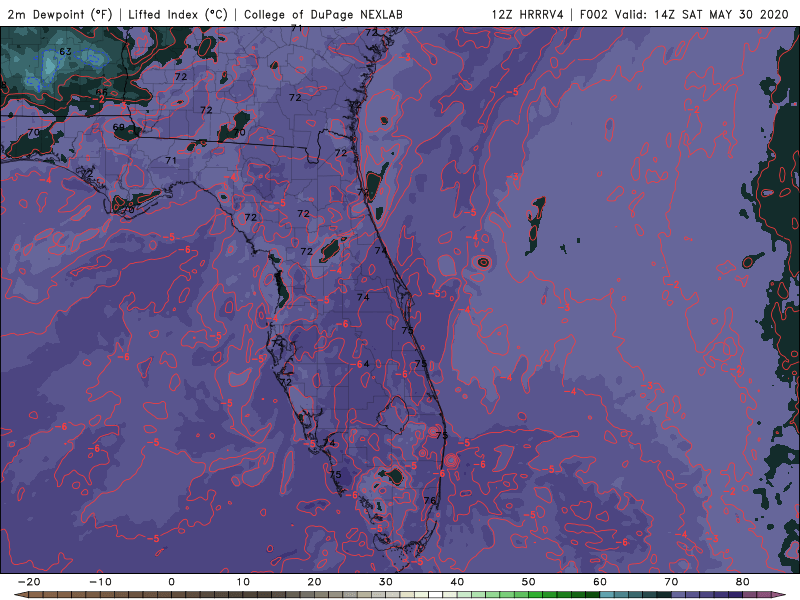Click the "12Z HRRRV4" model run label
This screenshot has width=800, height=600.
528,14
